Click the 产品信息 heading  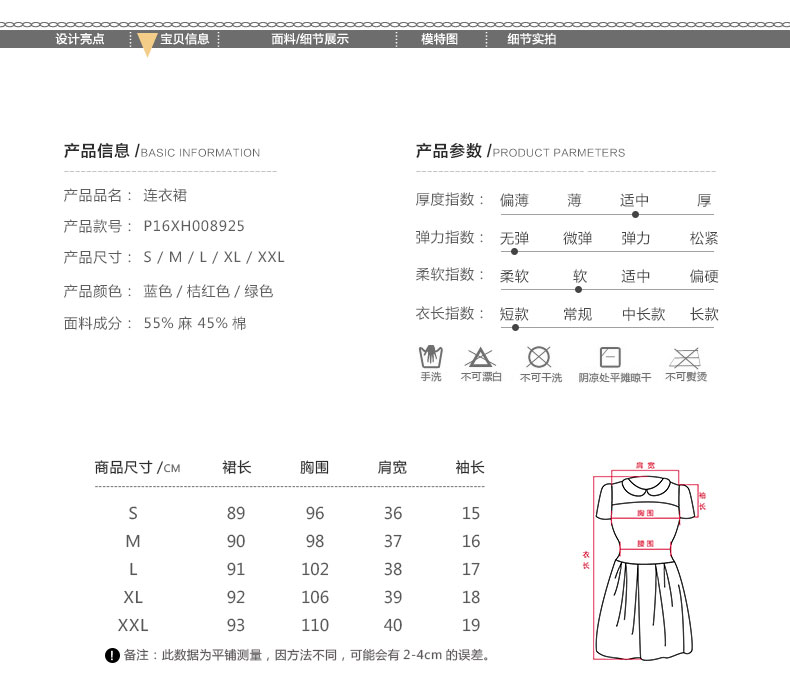[97, 151]
